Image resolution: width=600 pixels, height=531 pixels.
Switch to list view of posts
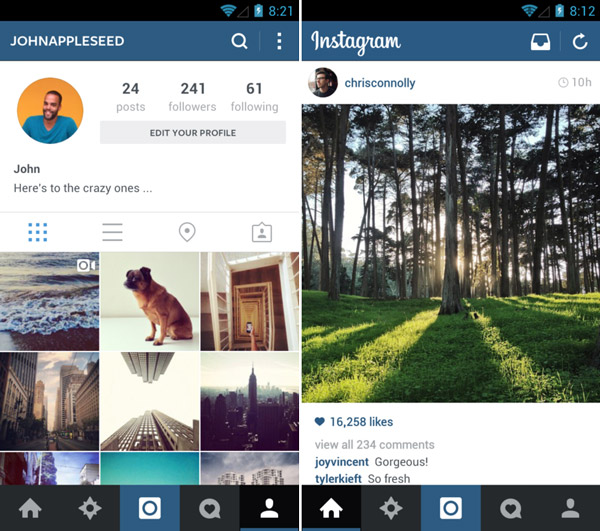(x=112, y=232)
